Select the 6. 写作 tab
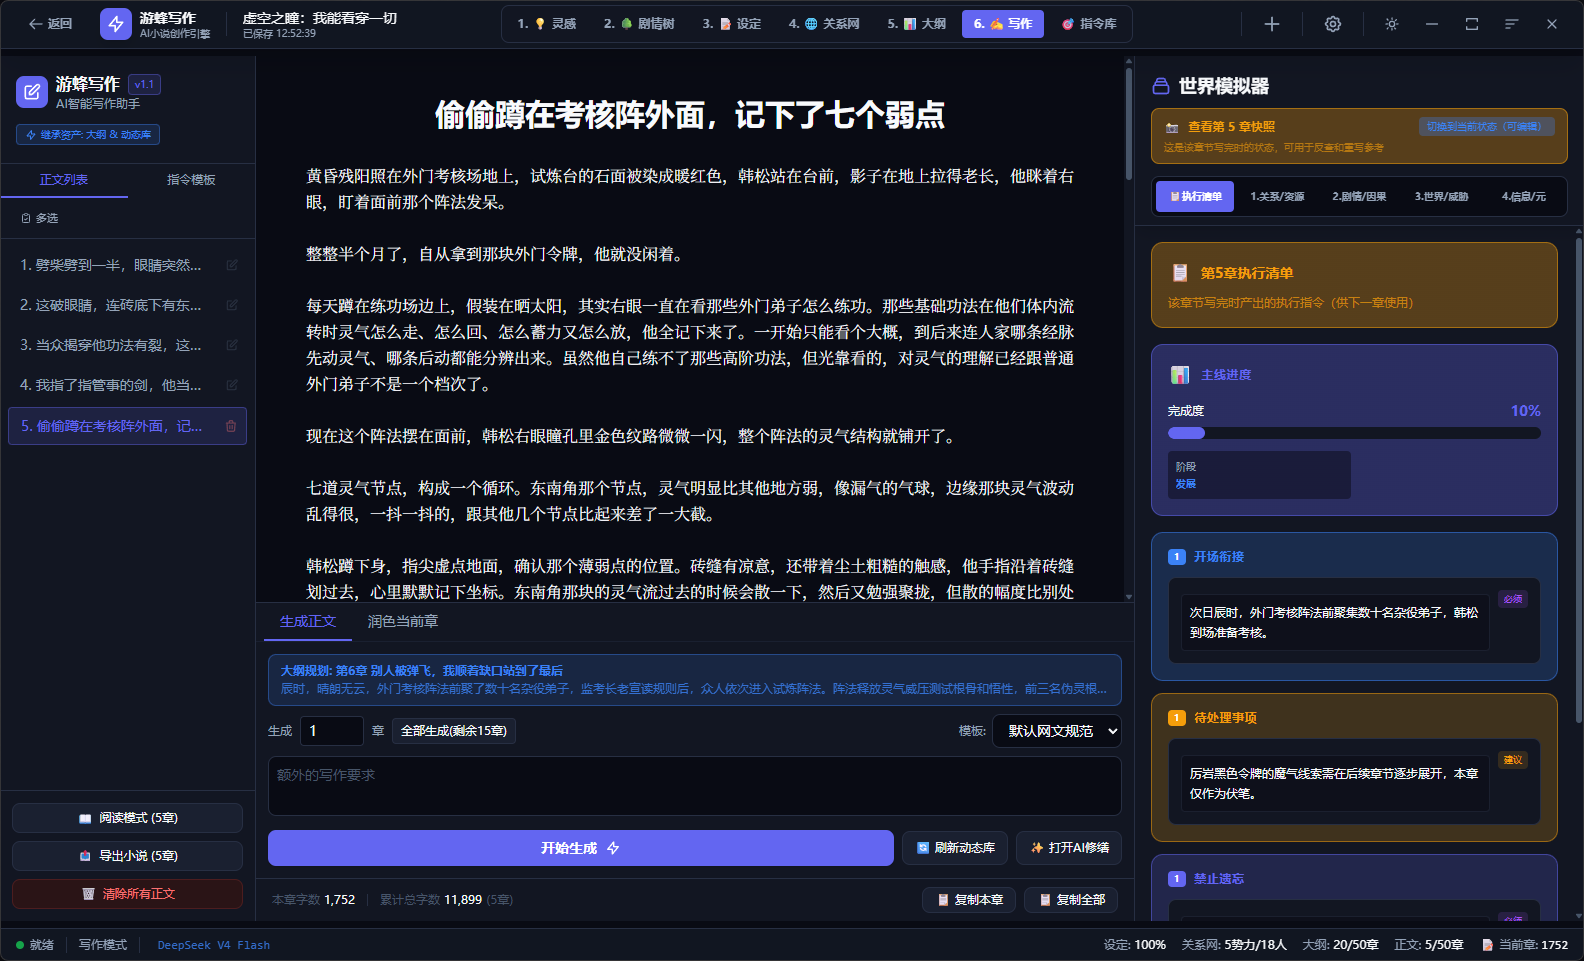Screen dimensions: 1584x961 click(x=1003, y=24)
